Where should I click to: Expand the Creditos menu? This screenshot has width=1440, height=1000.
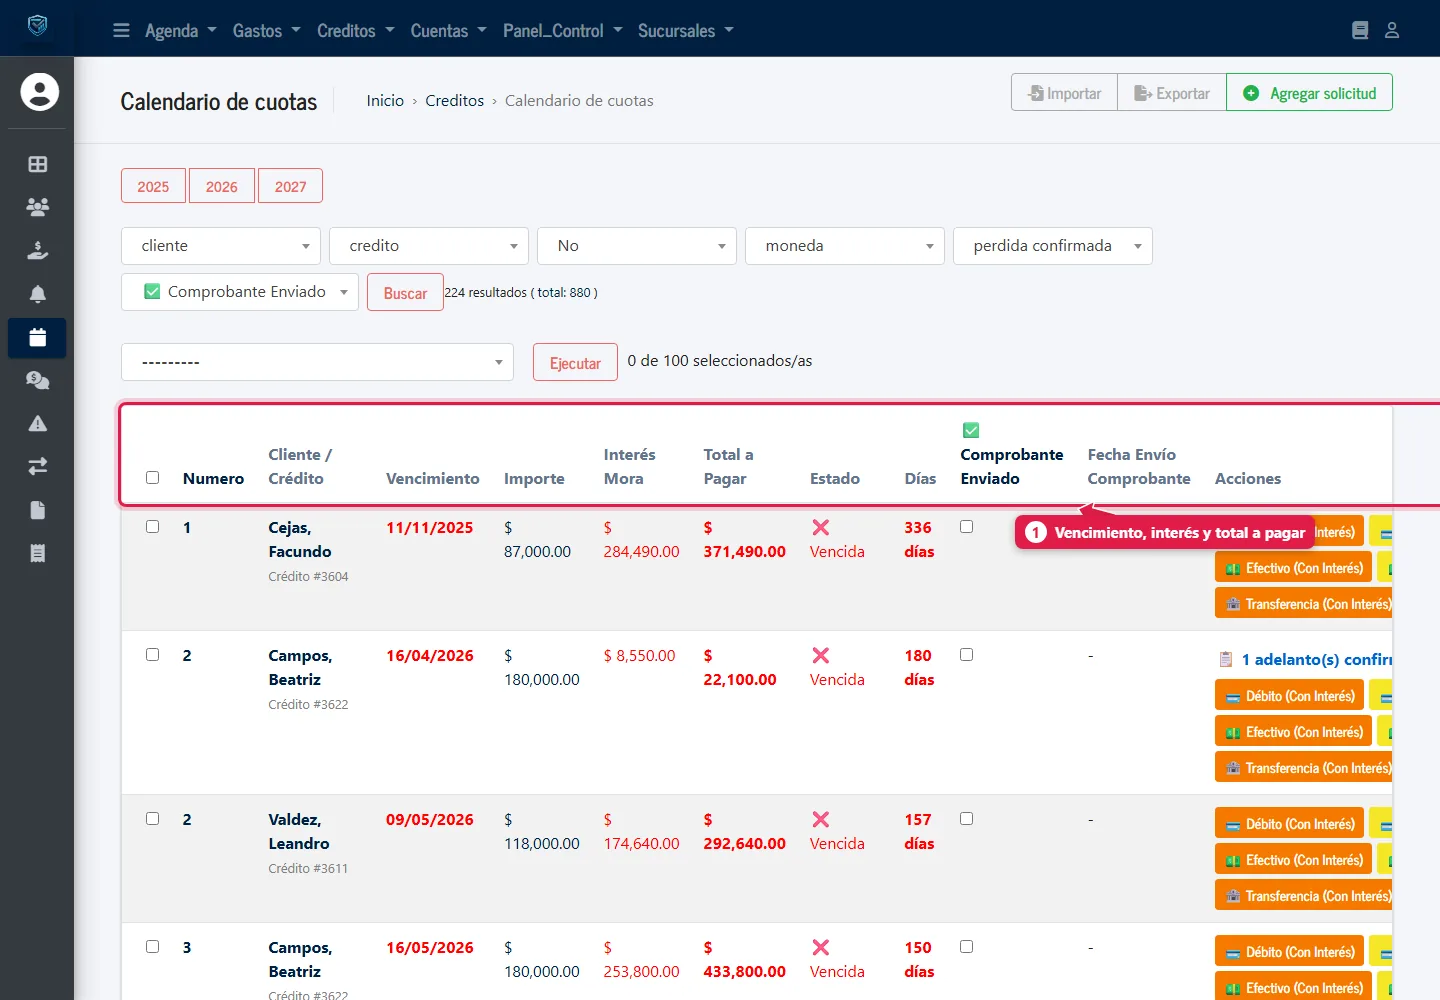pyautogui.click(x=355, y=30)
